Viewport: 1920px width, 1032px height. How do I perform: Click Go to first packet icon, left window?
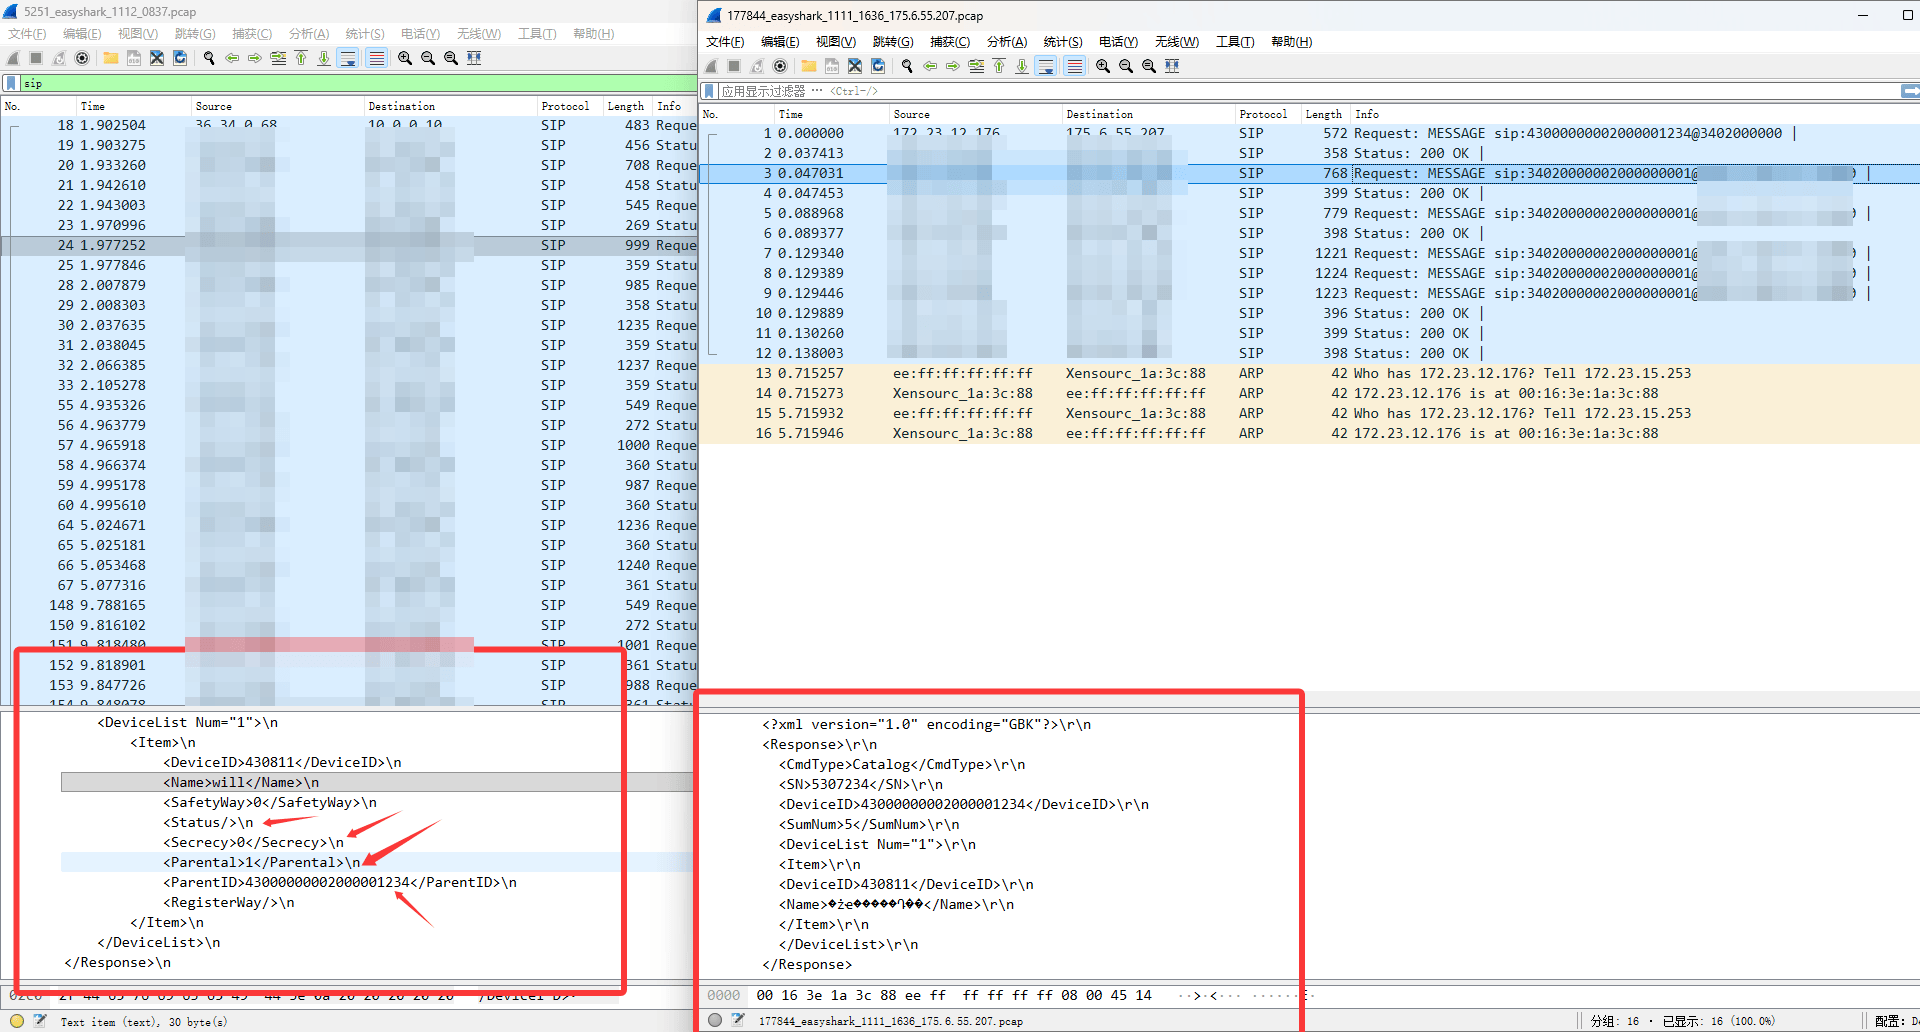tap(301, 58)
